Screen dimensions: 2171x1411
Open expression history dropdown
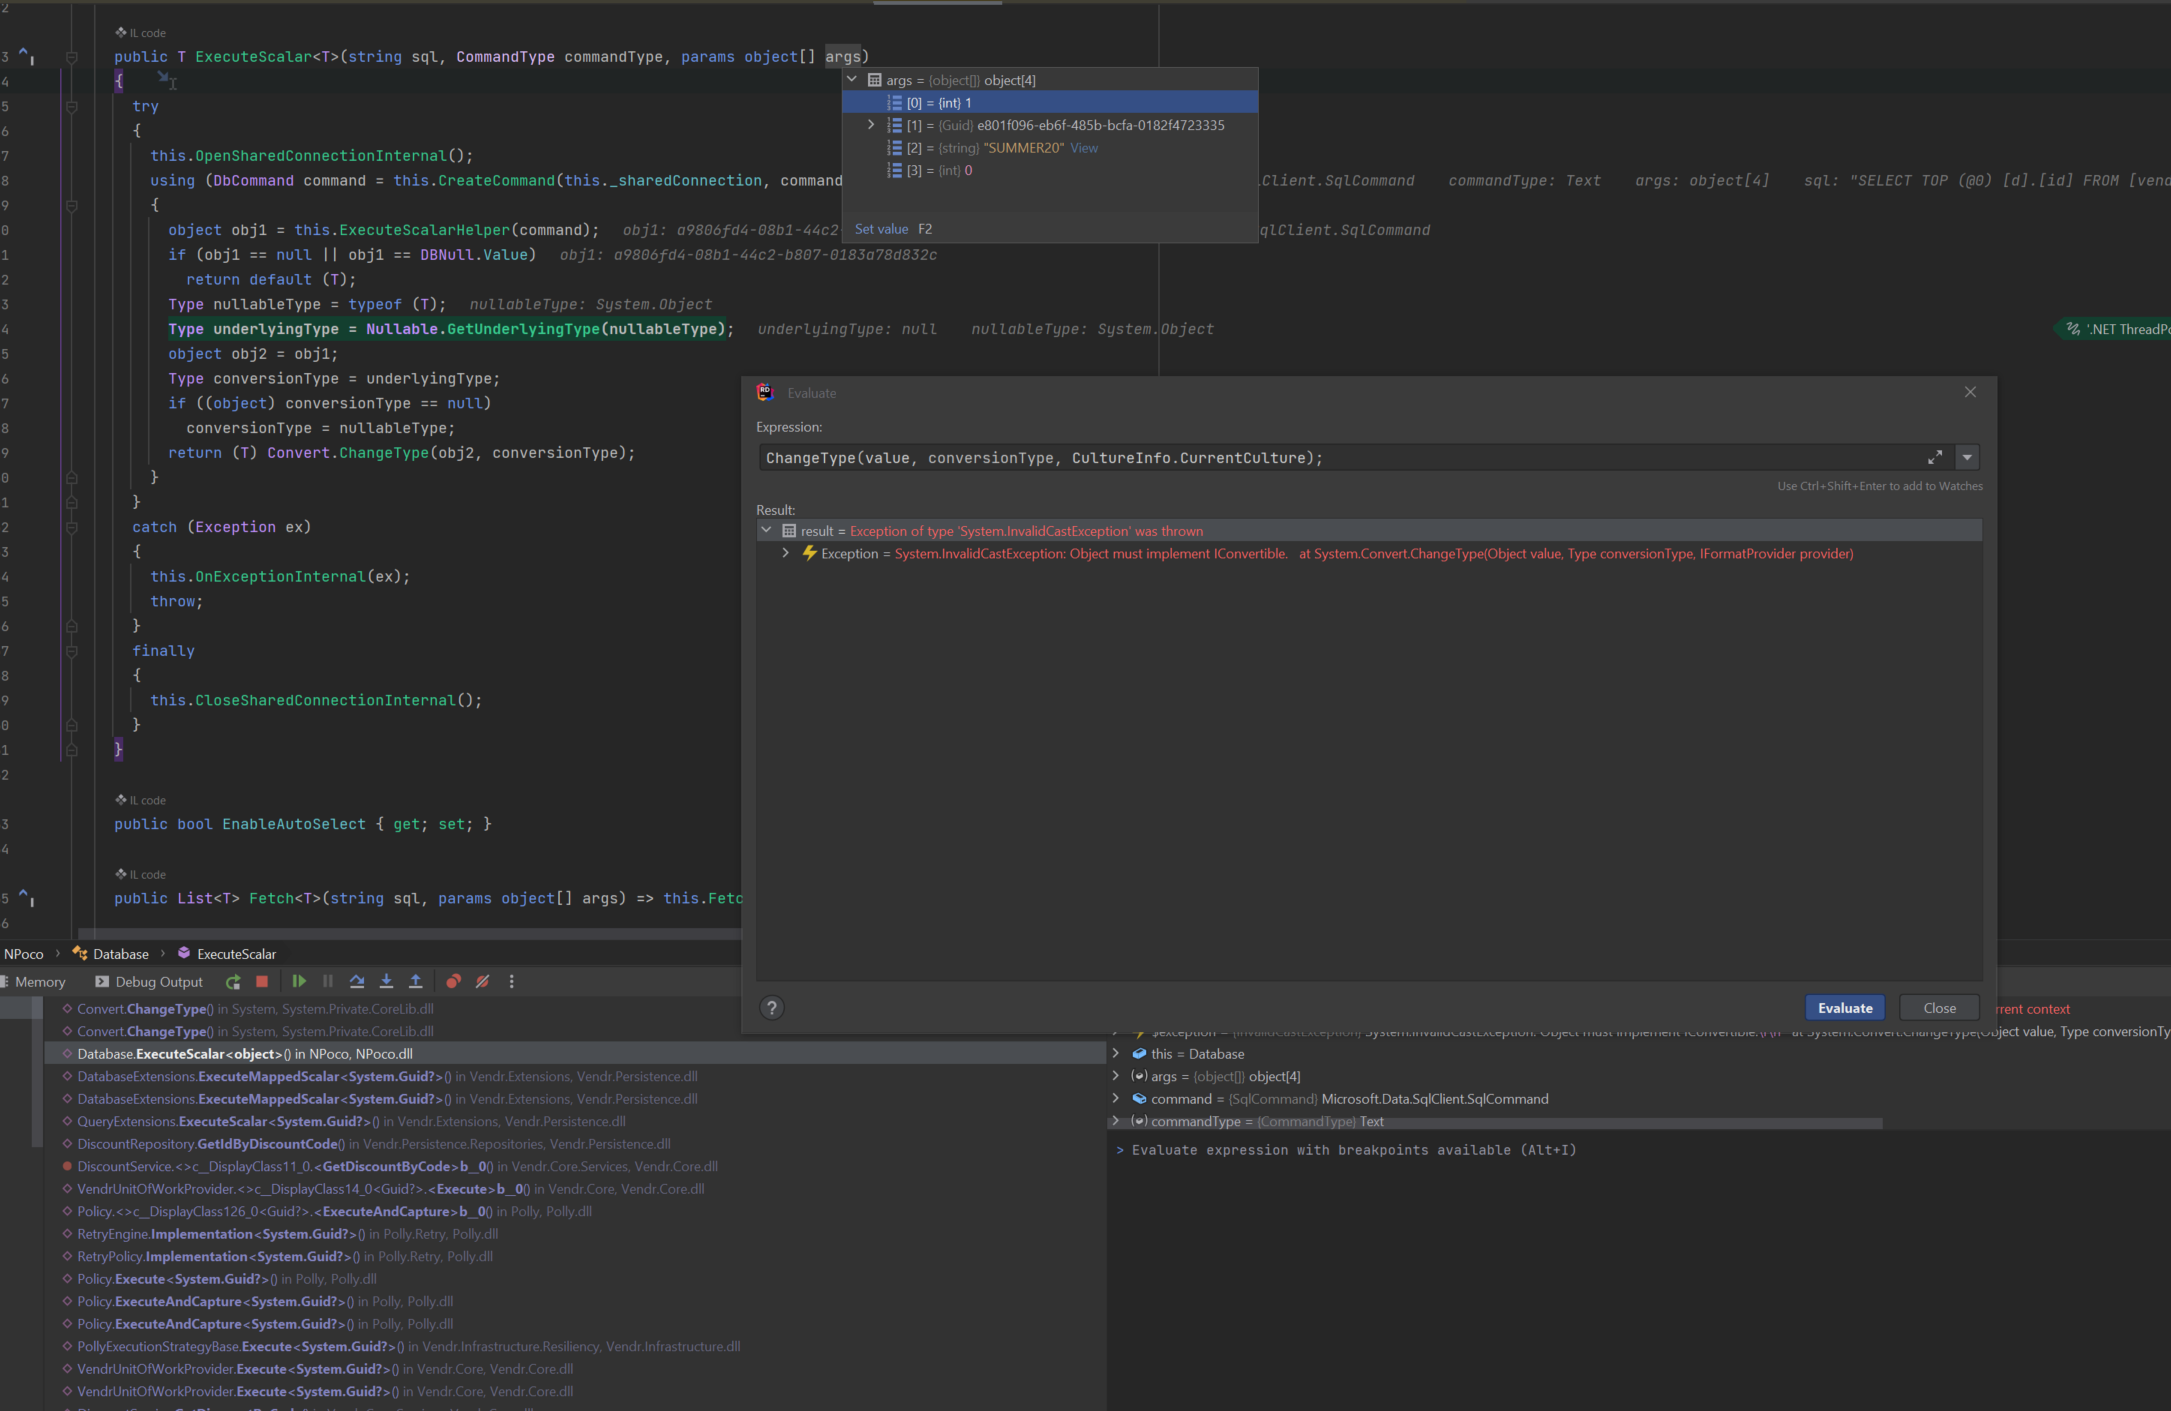pyautogui.click(x=1967, y=457)
